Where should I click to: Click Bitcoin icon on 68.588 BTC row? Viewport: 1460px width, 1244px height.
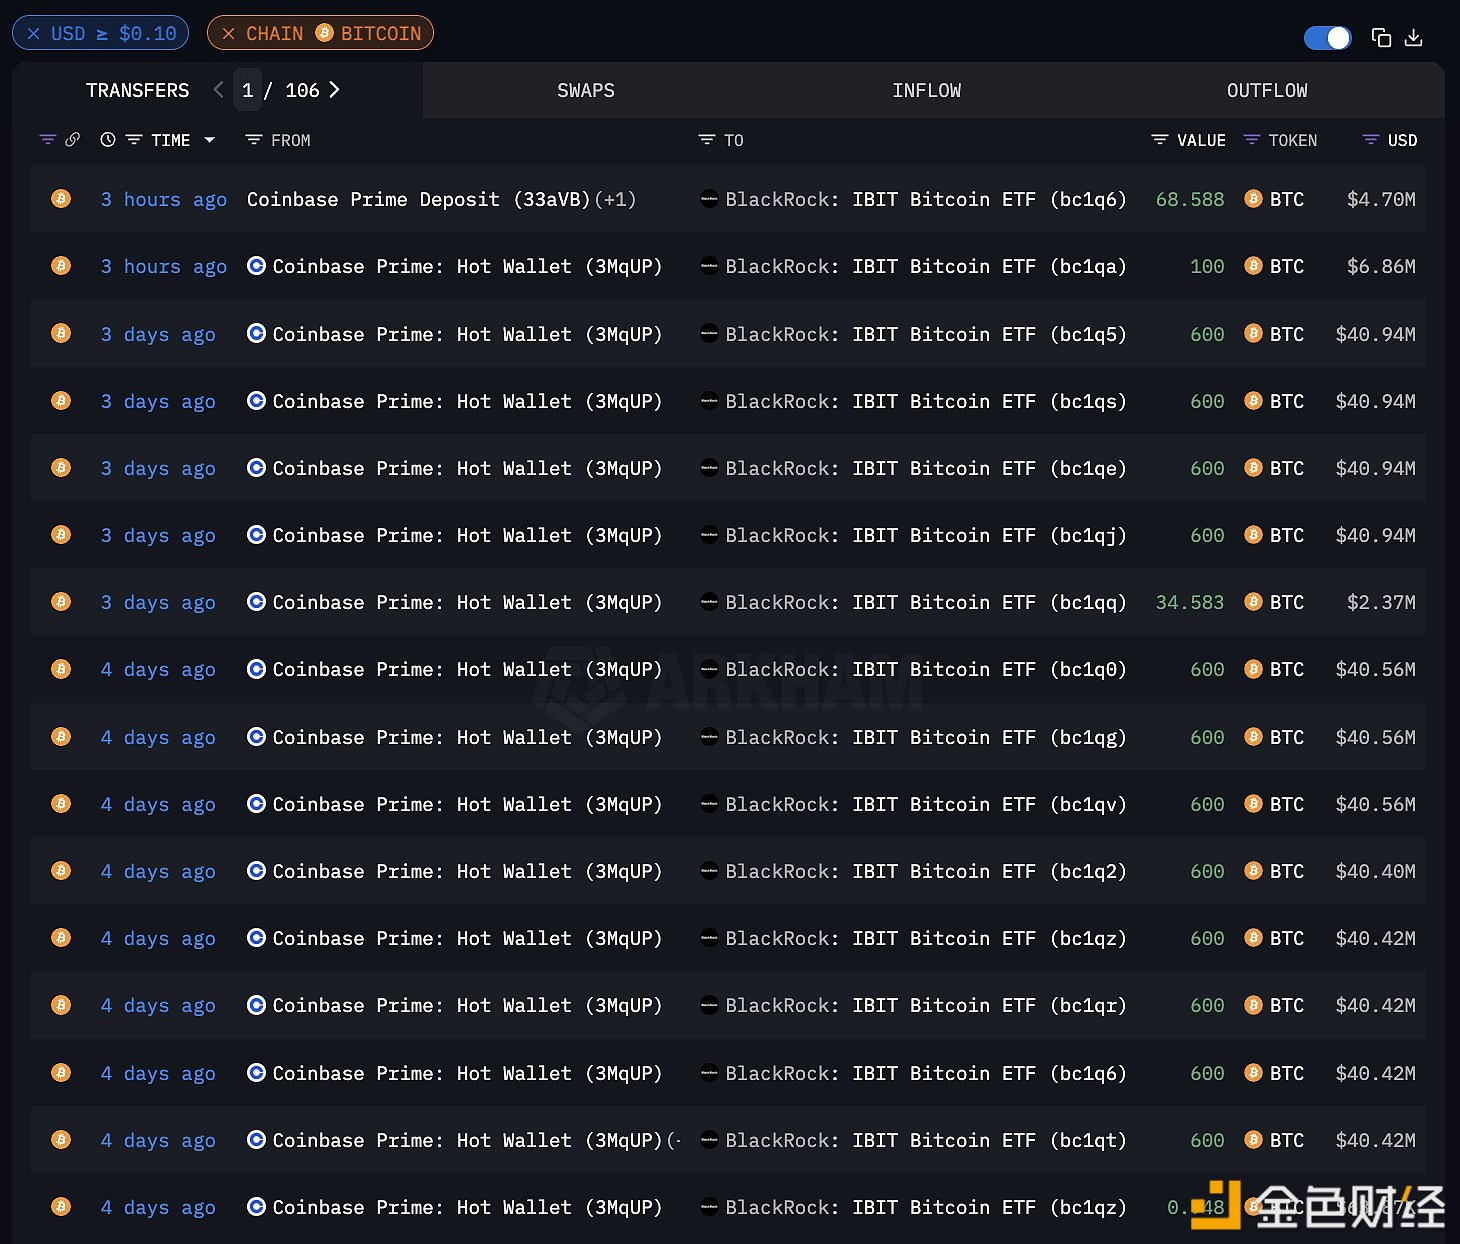(x=61, y=199)
